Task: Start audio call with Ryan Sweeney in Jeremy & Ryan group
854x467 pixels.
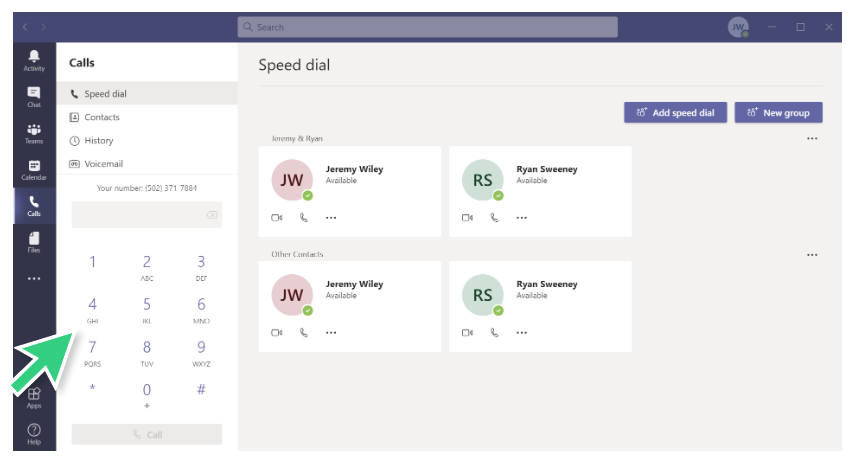Action: coord(495,217)
